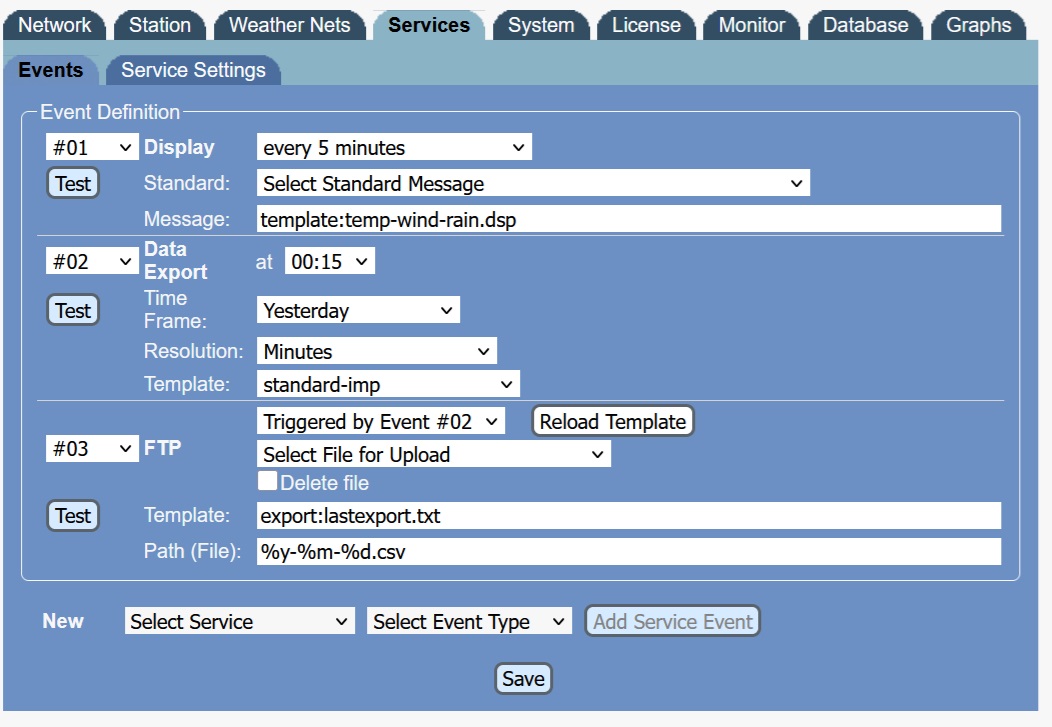Switch to the Network tab
The width and height of the screenshot is (1052, 727).
pos(55,25)
